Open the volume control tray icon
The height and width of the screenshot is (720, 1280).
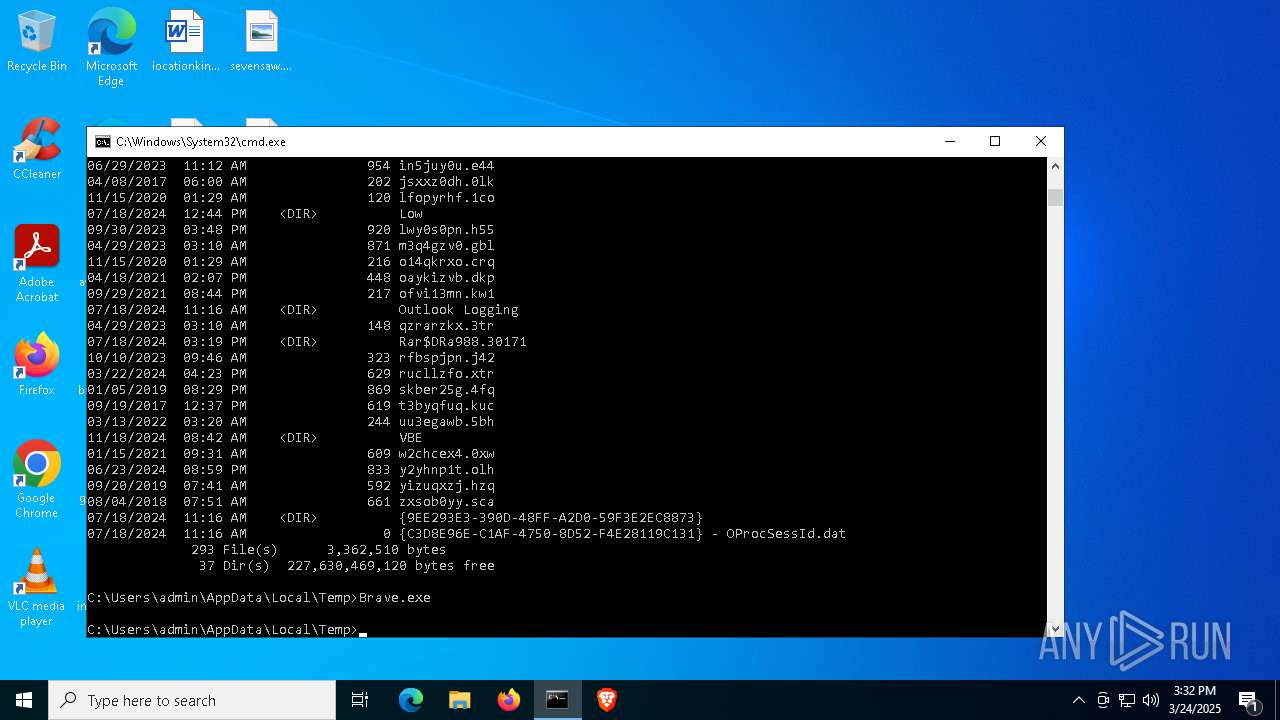point(1151,700)
